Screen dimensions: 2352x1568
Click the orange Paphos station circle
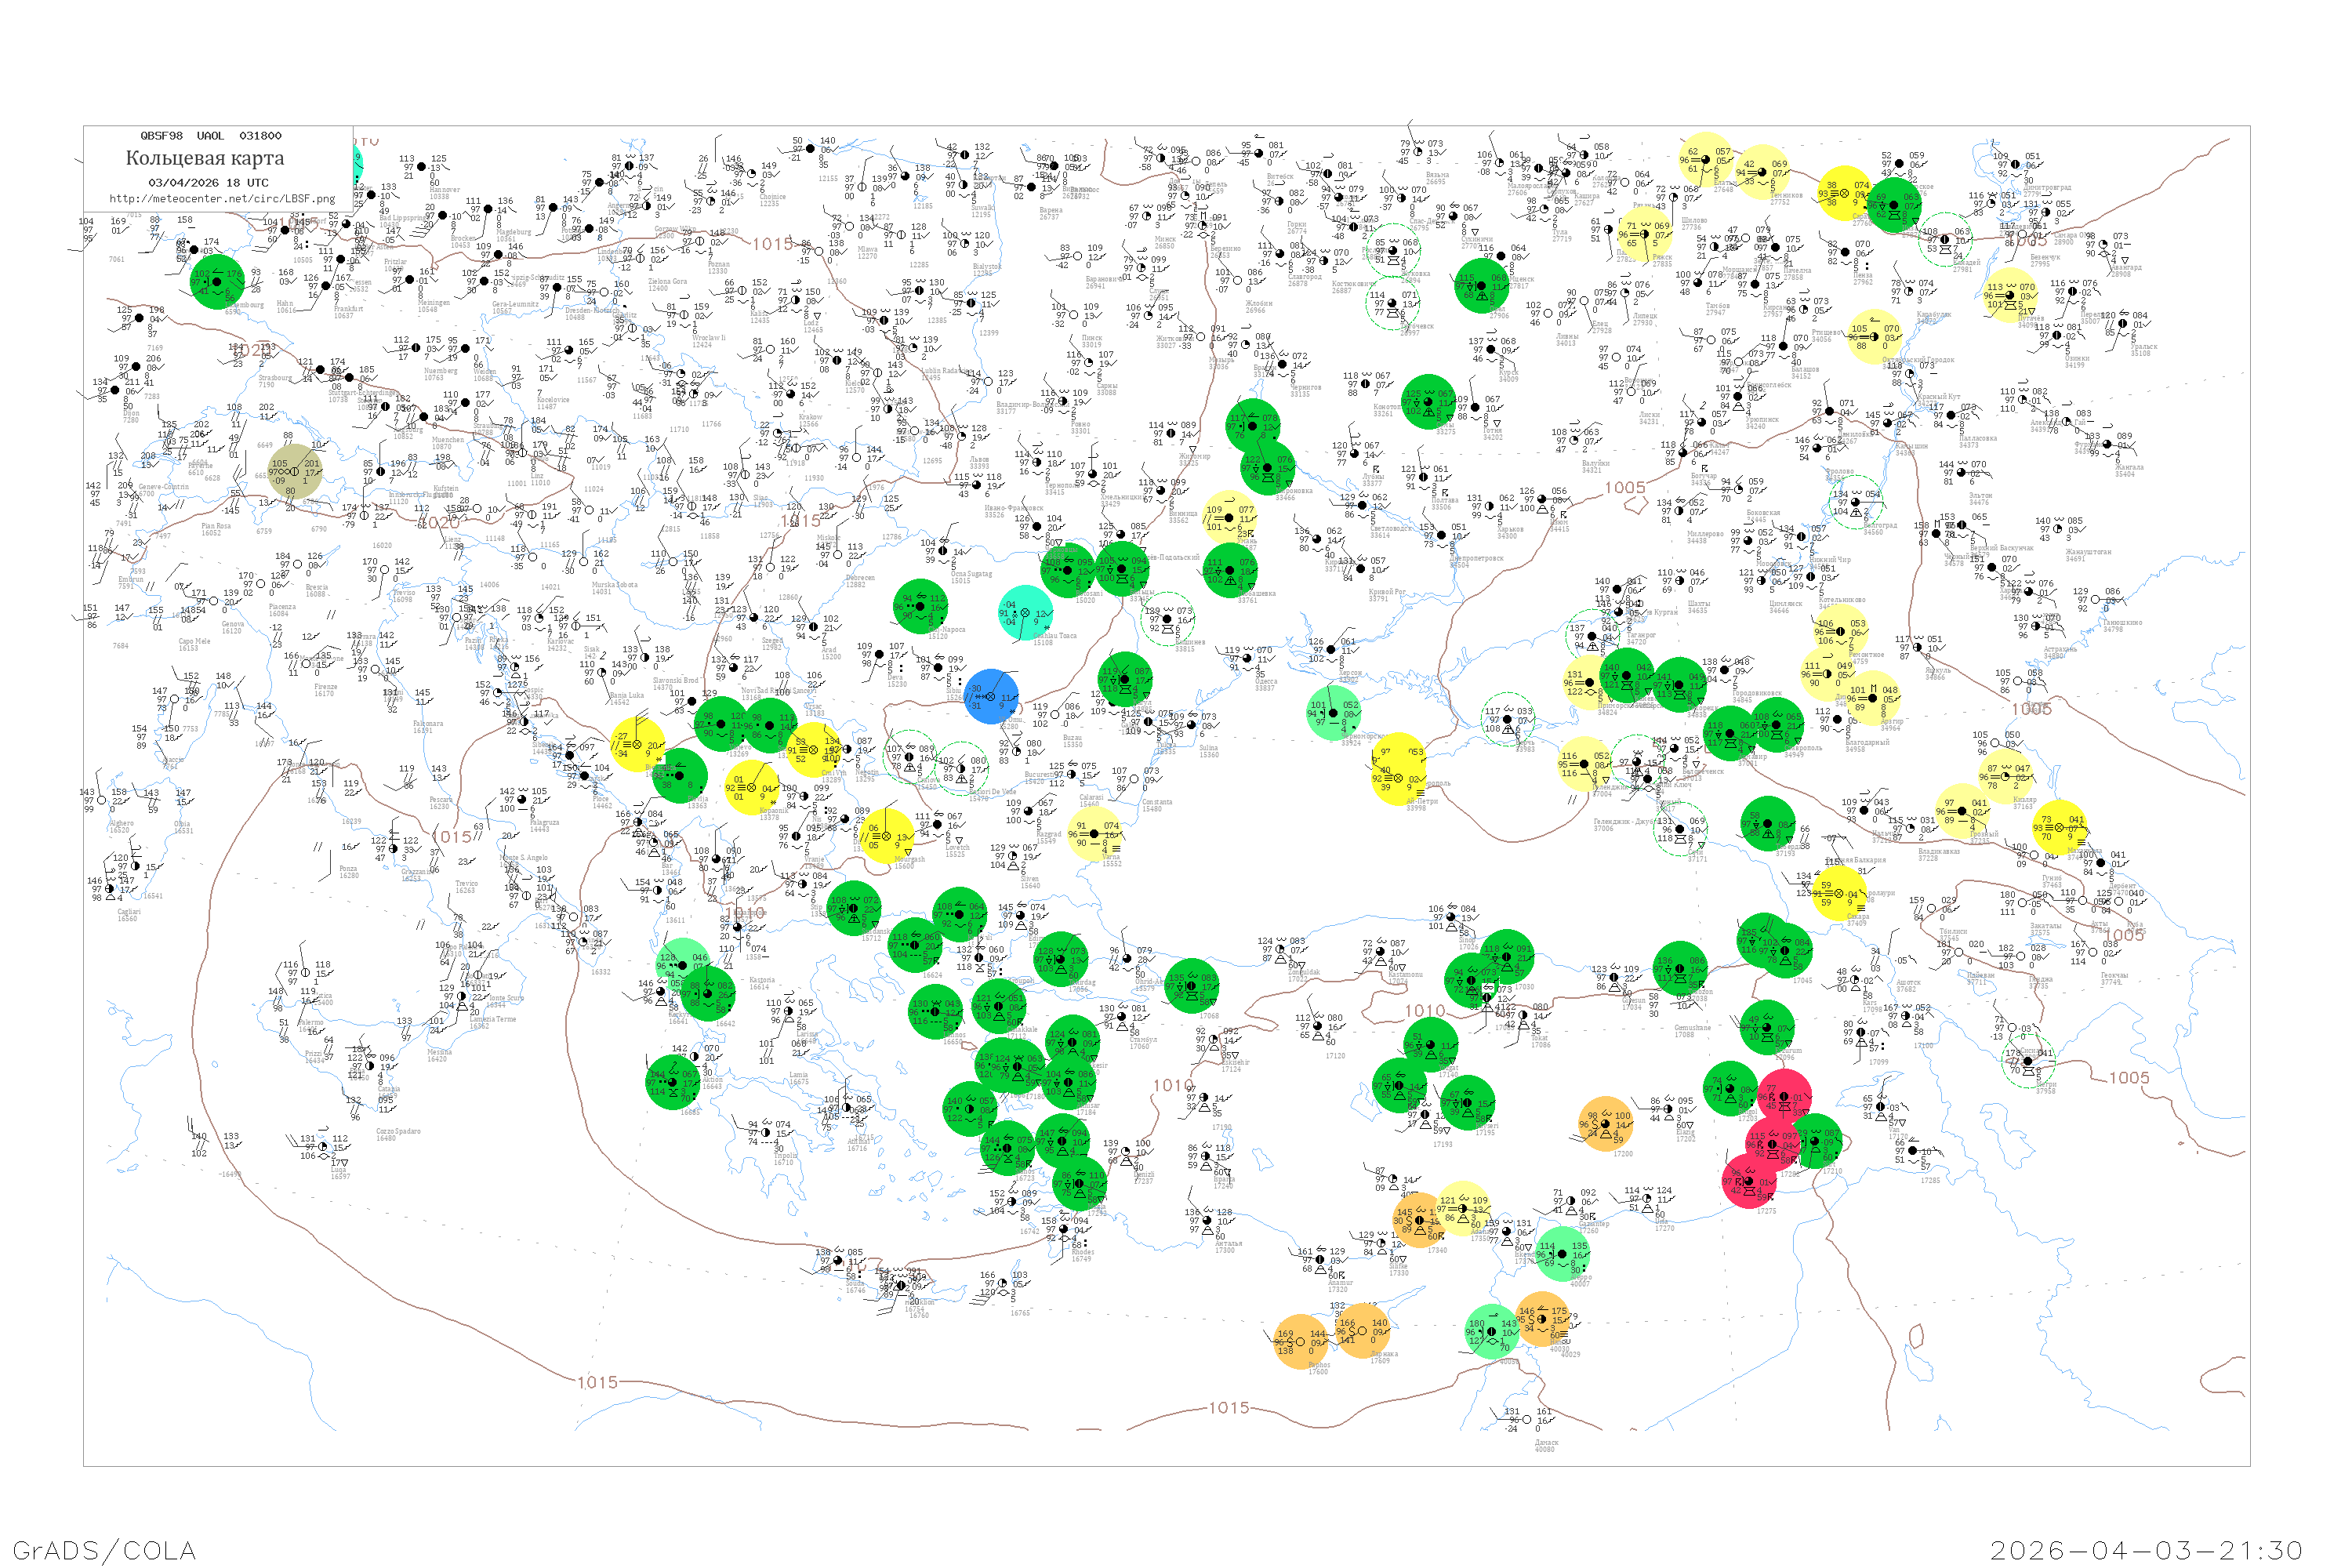(1300, 1341)
